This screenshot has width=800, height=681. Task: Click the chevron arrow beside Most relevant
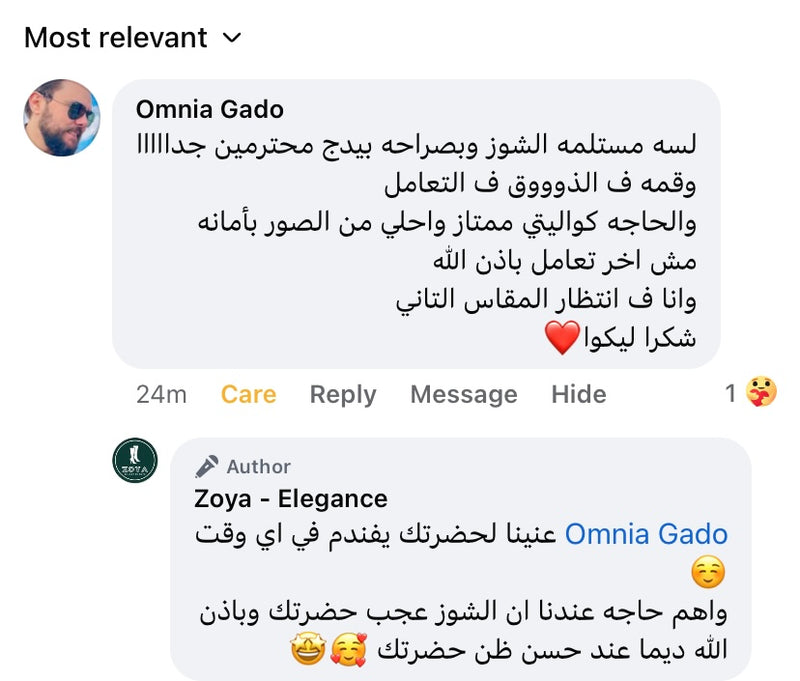point(232,38)
